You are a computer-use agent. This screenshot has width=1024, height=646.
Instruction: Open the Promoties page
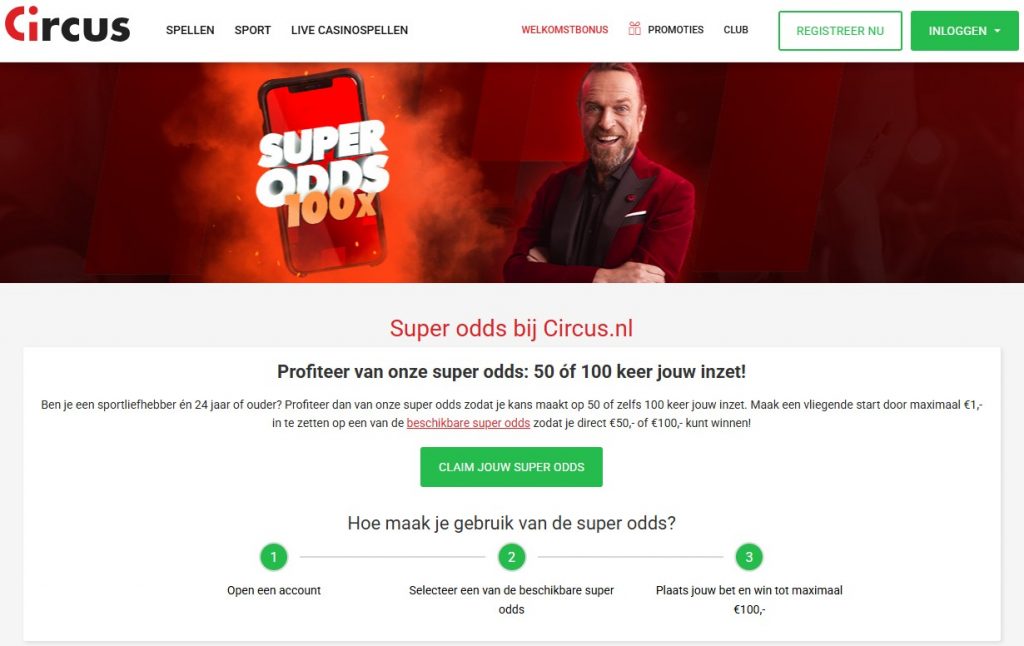point(675,29)
